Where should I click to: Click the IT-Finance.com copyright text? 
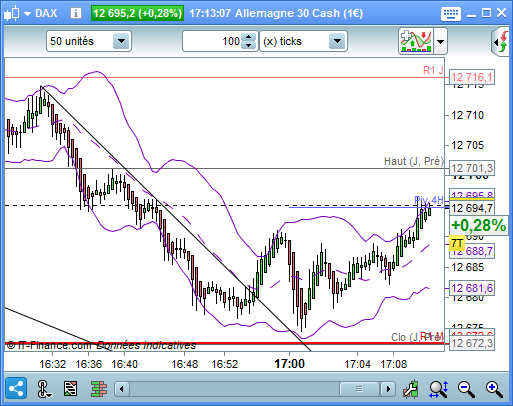(x=49, y=345)
